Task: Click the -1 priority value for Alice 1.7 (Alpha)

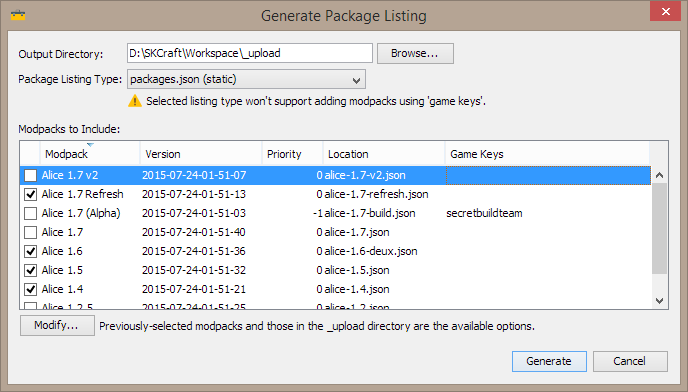Action: click(x=318, y=213)
